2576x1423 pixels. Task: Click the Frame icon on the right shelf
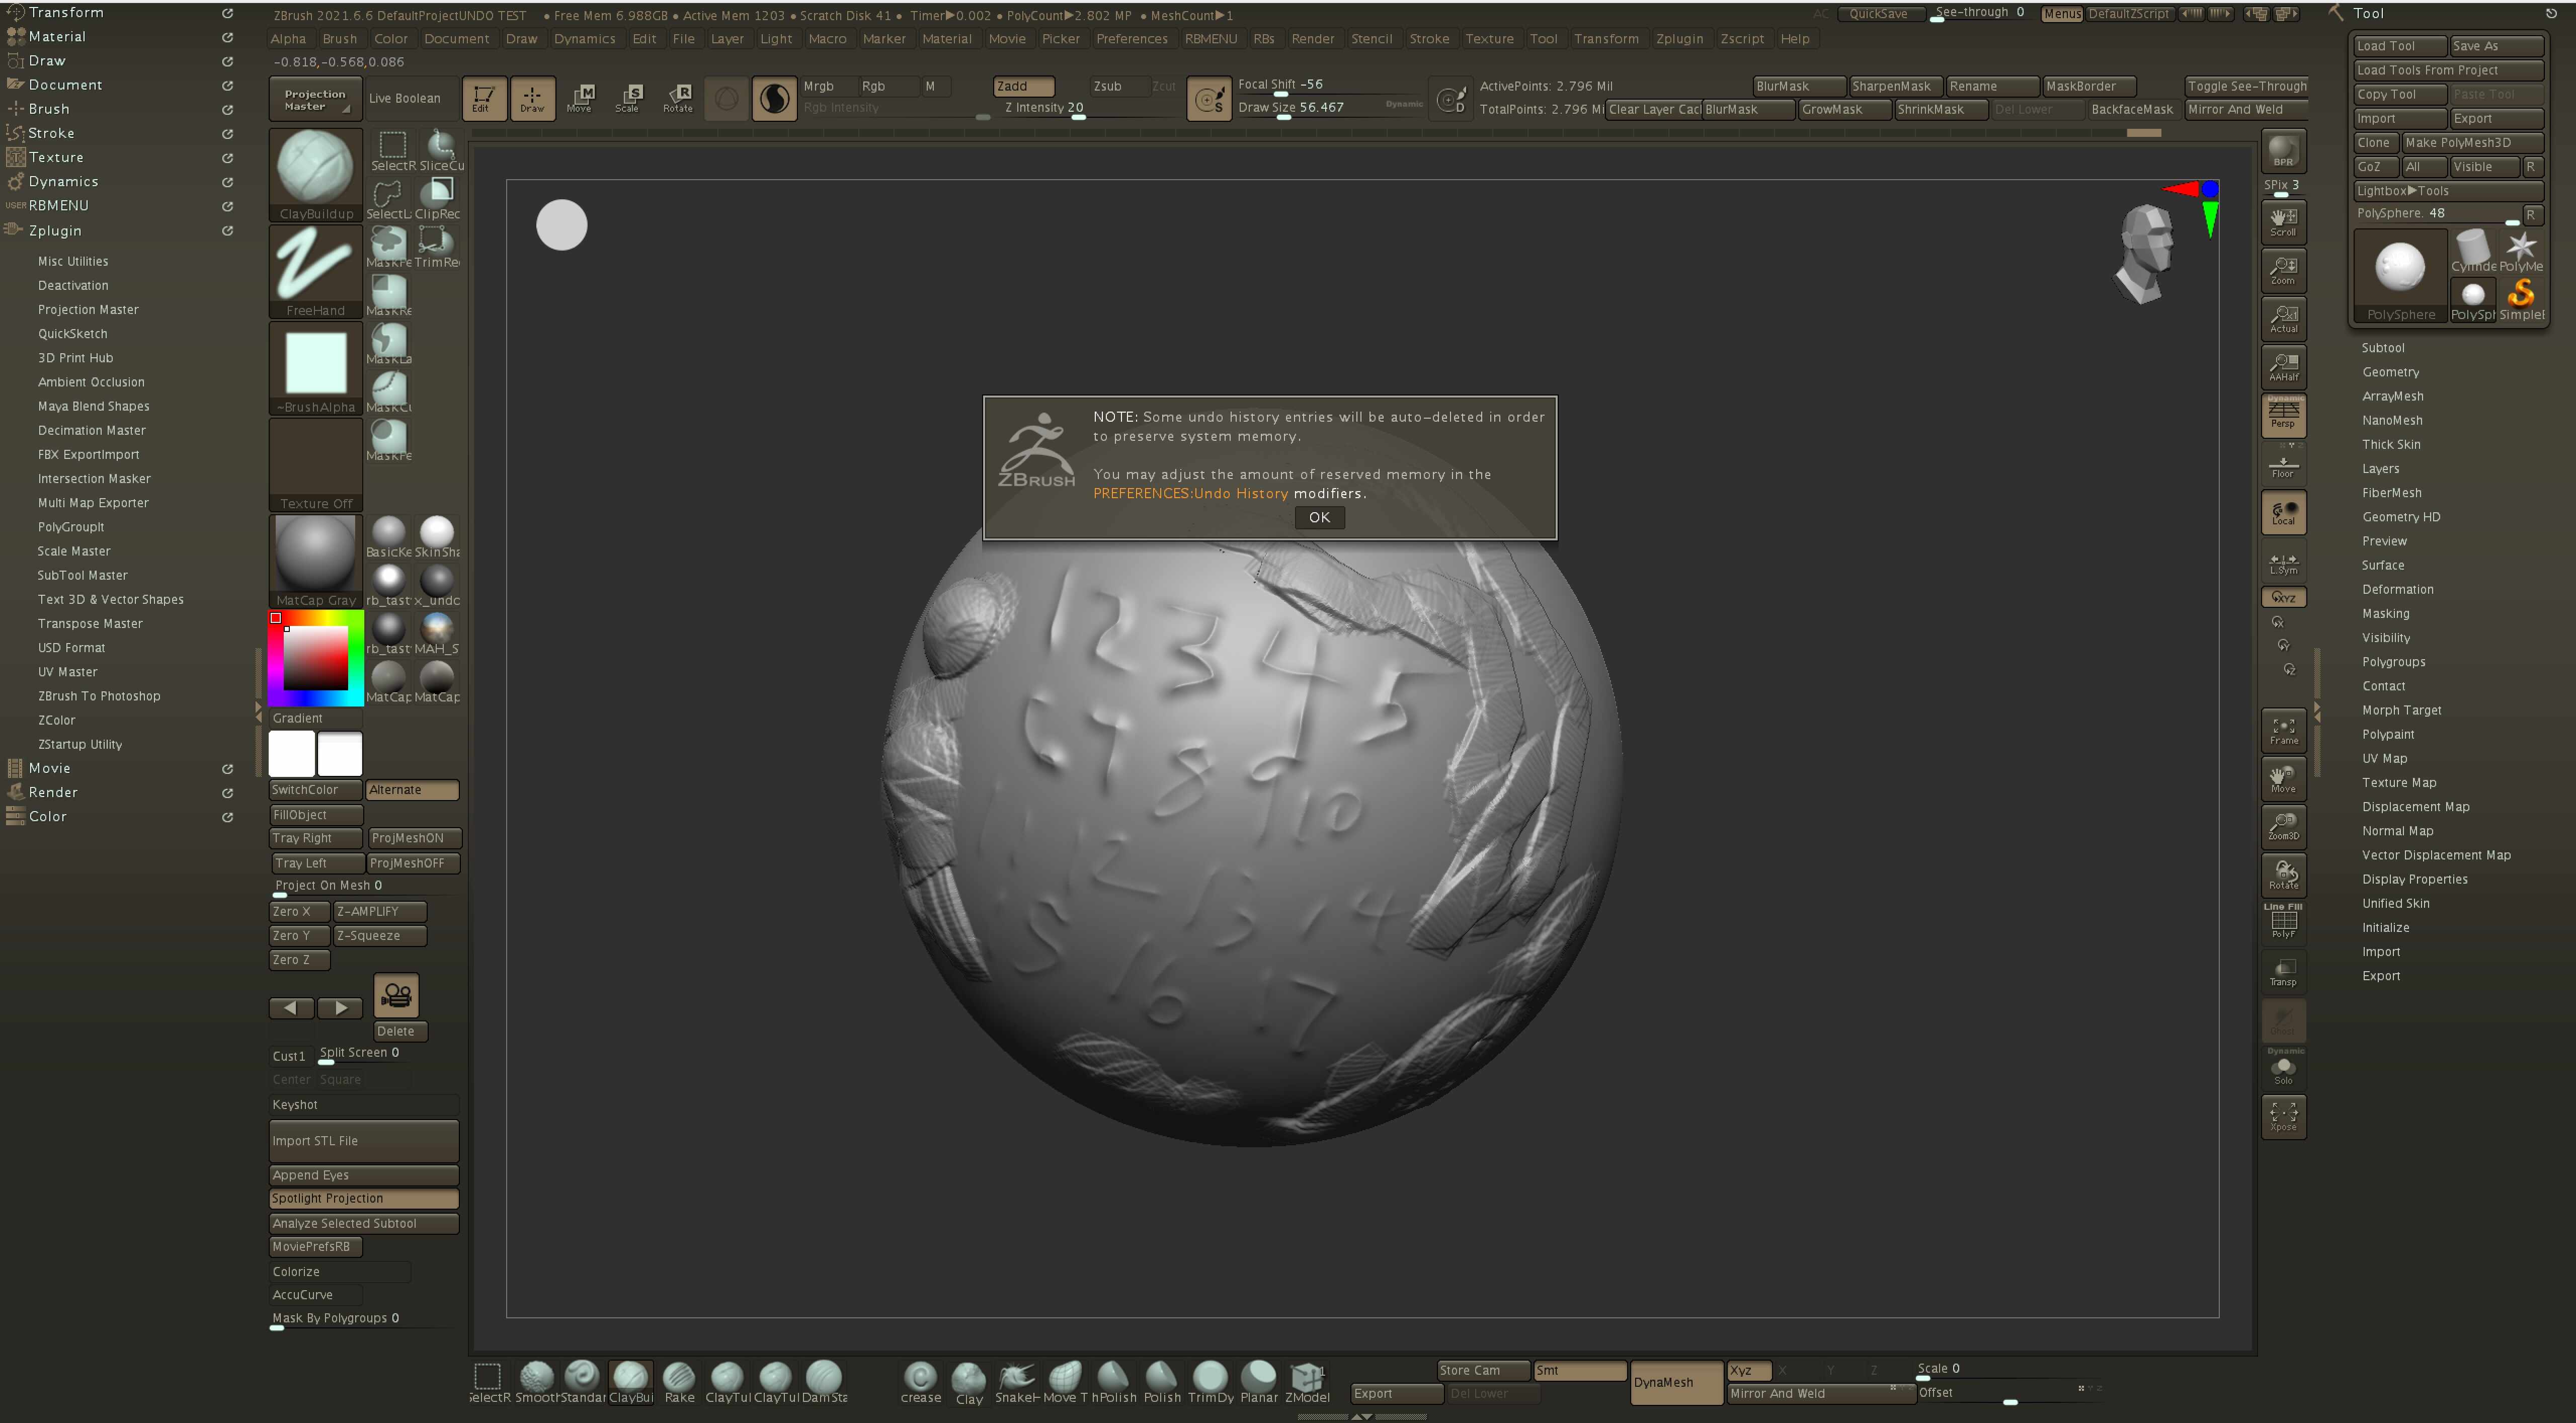tap(2283, 729)
